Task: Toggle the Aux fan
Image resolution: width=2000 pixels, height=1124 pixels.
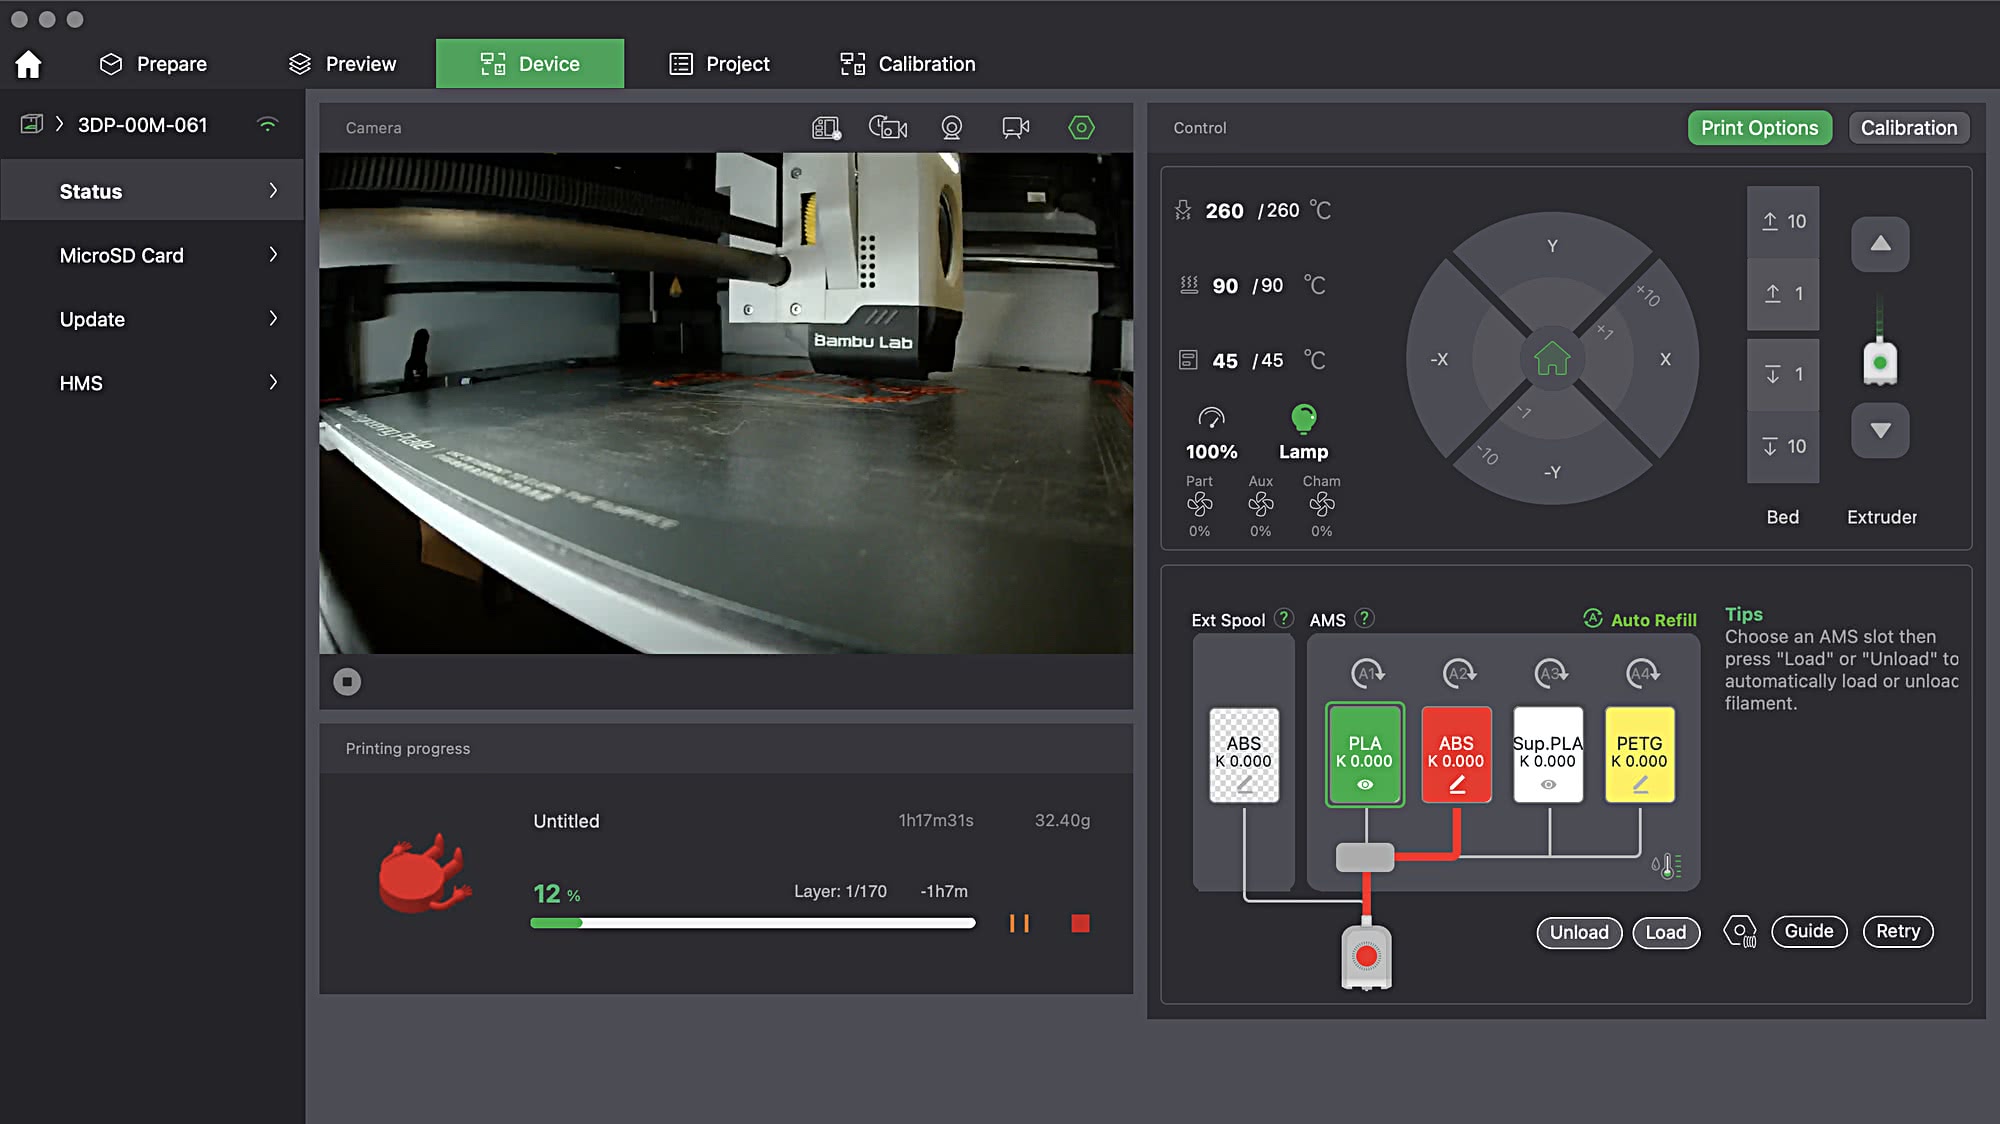Action: 1260,505
